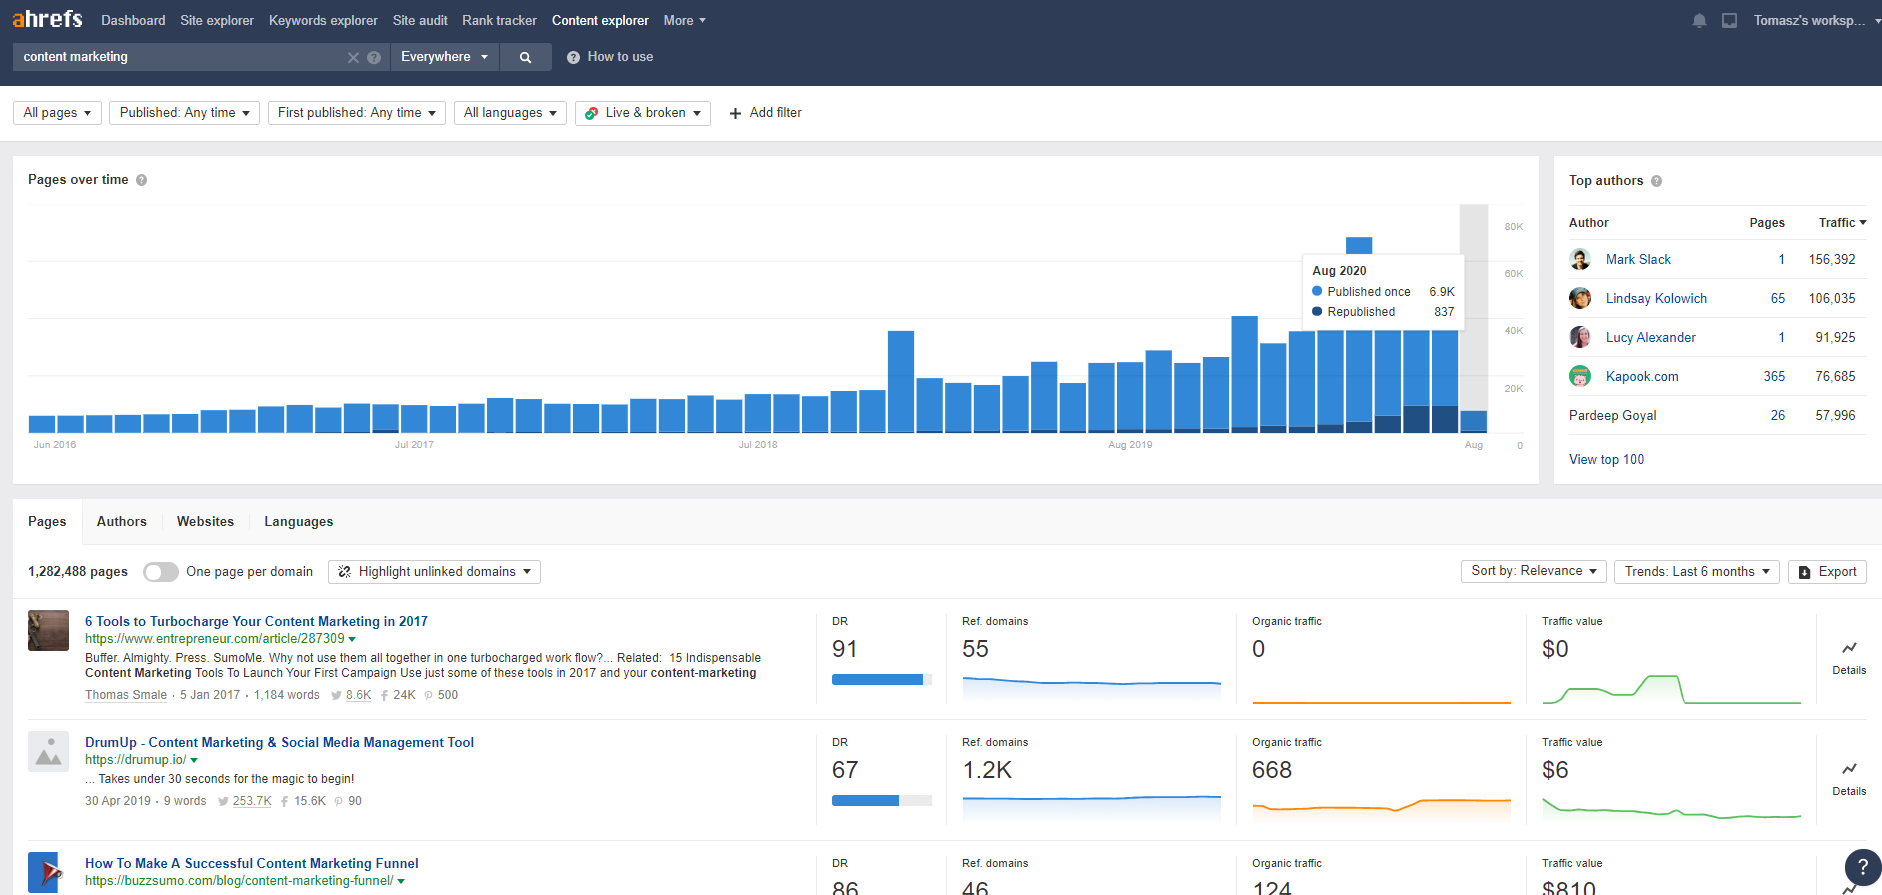This screenshot has width=1882, height=895.
Task: Expand entrepreneur.com URL dropdown arrow
Action: 352,639
